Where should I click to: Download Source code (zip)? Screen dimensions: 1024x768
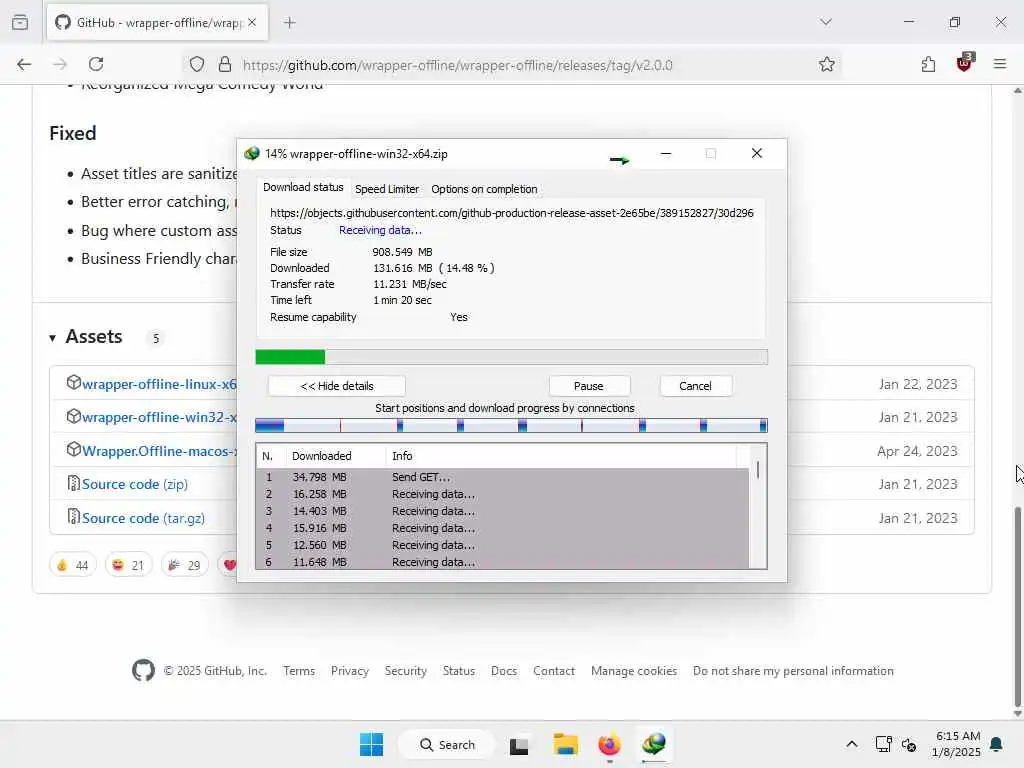tap(135, 484)
